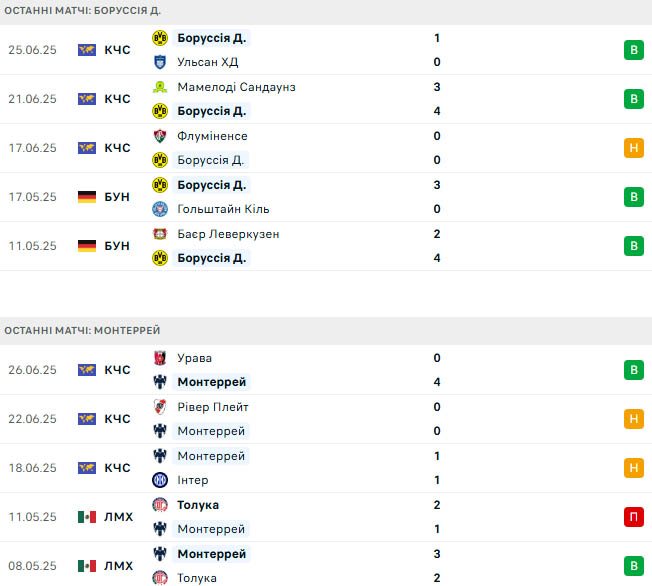652x586 pixels.
Task: Click Inter club logo
Action: tap(160, 480)
